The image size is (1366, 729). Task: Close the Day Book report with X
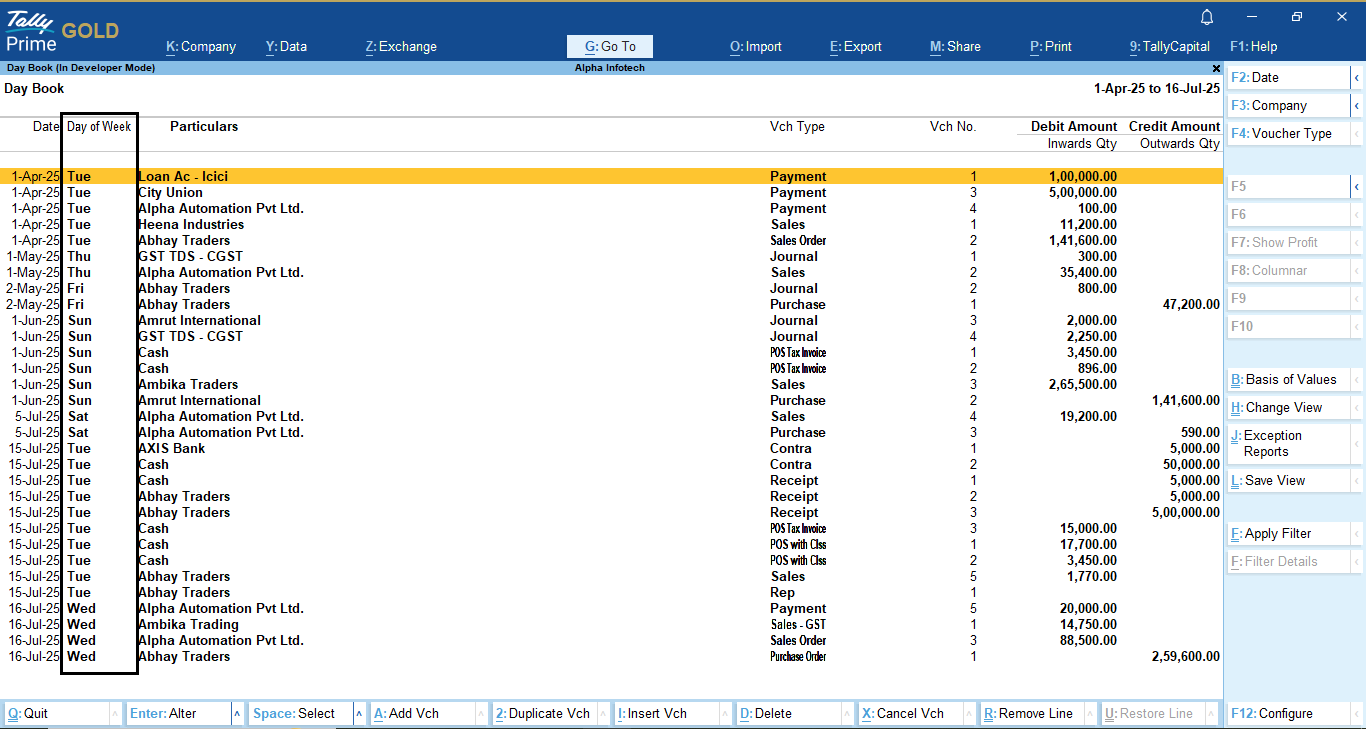tap(1216, 68)
